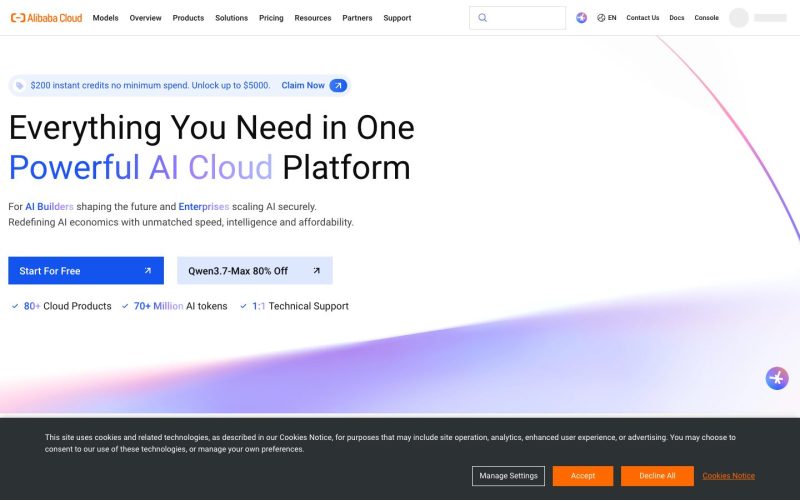Click the account name placeholder beside the avatar
The image size is (800, 500).
[770, 18]
